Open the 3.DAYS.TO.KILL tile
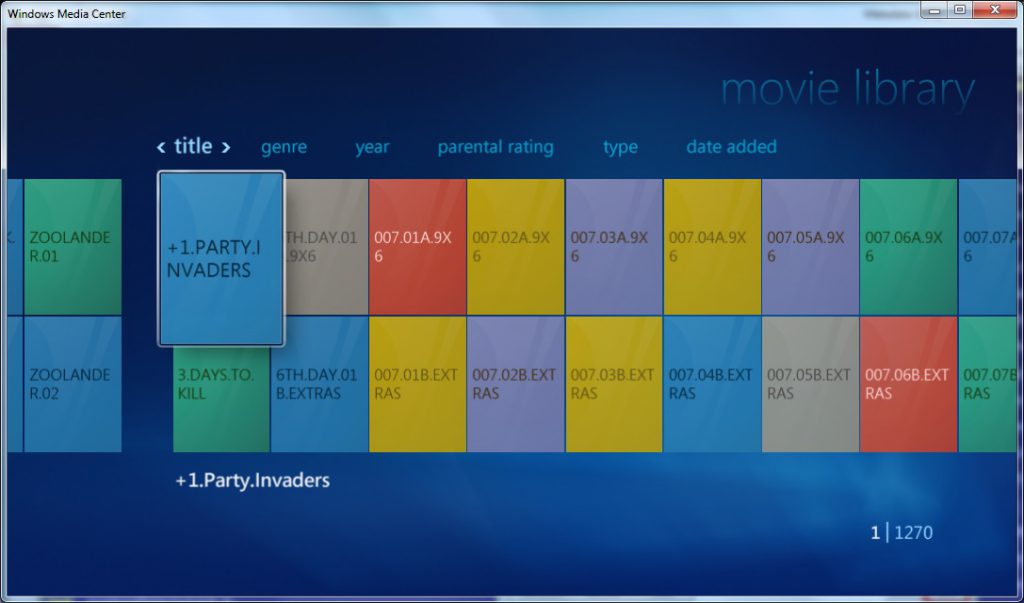 [221, 399]
